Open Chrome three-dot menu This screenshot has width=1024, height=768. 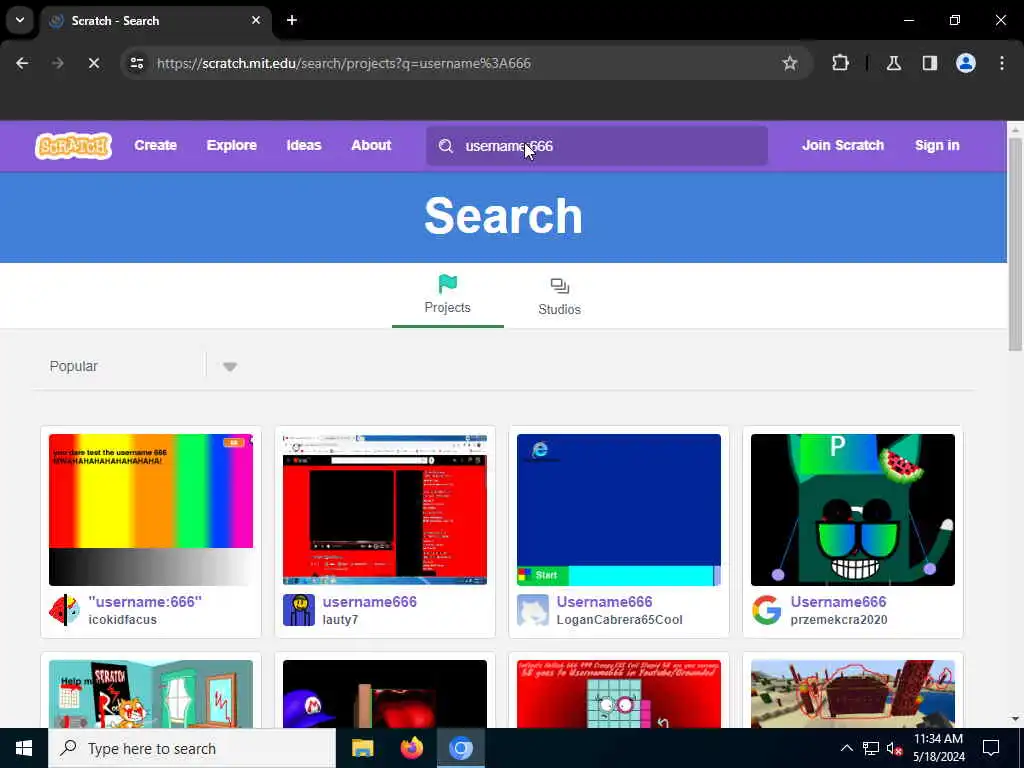click(1002, 63)
